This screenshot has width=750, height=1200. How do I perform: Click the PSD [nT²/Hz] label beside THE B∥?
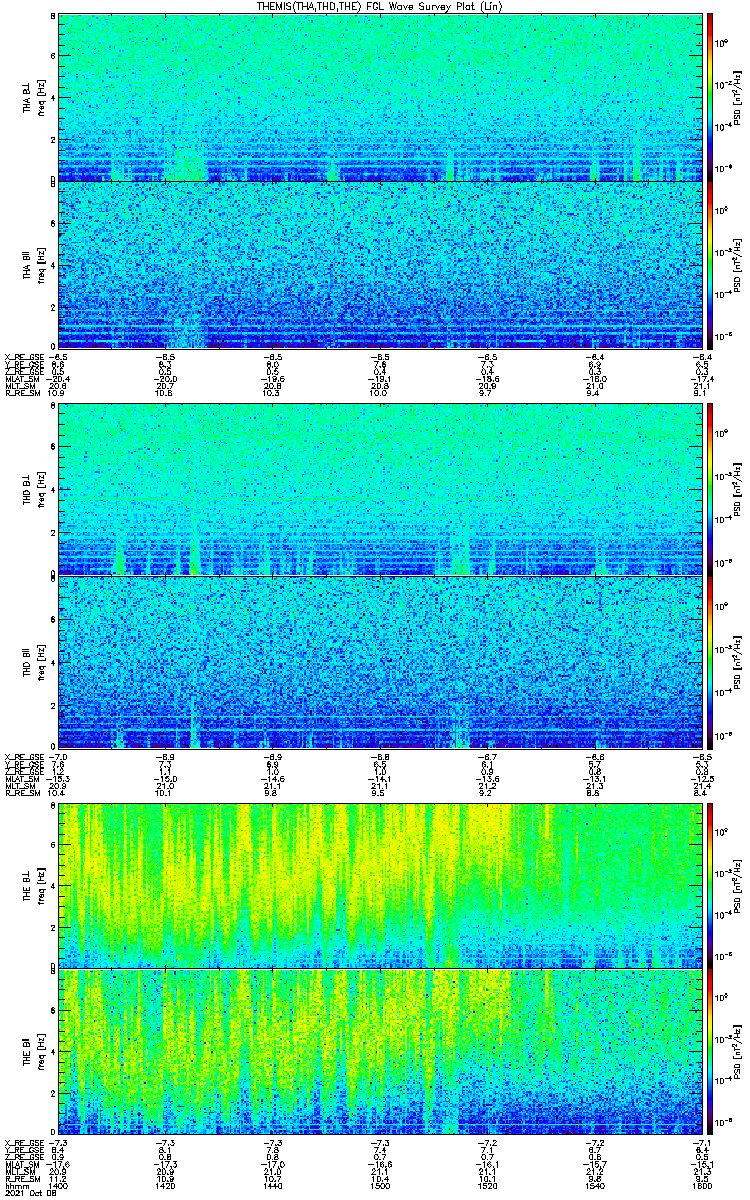point(738,1053)
